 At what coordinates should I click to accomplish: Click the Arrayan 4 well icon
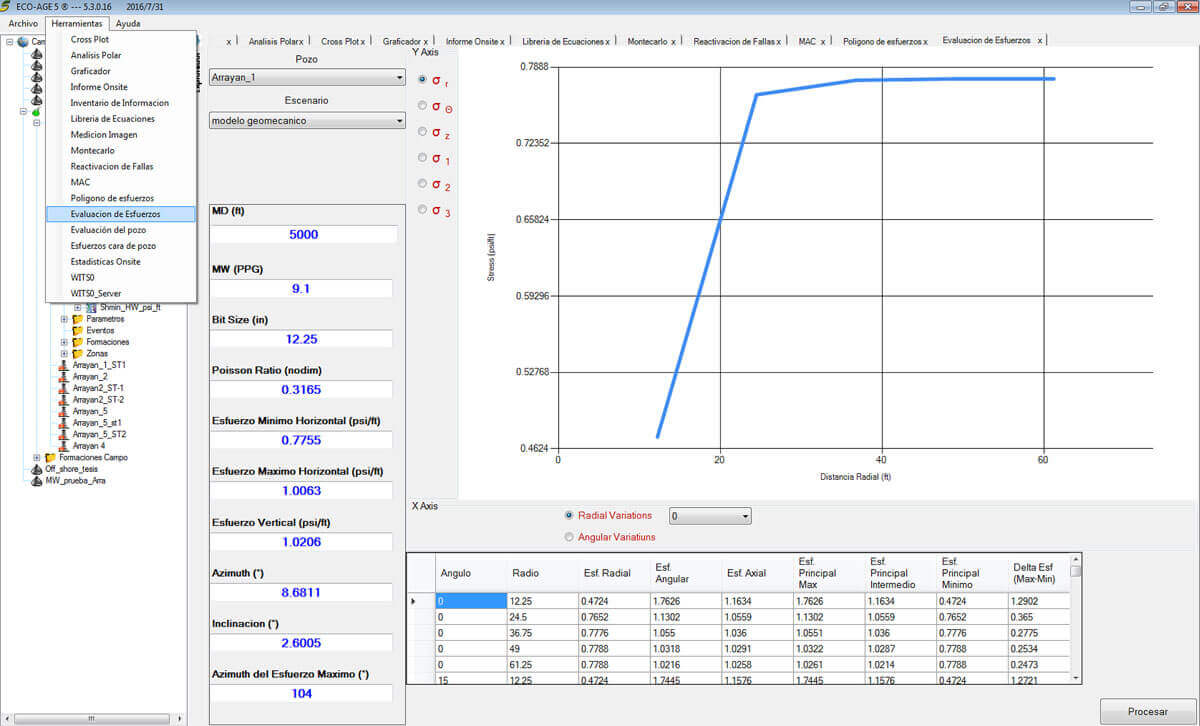[x=64, y=446]
